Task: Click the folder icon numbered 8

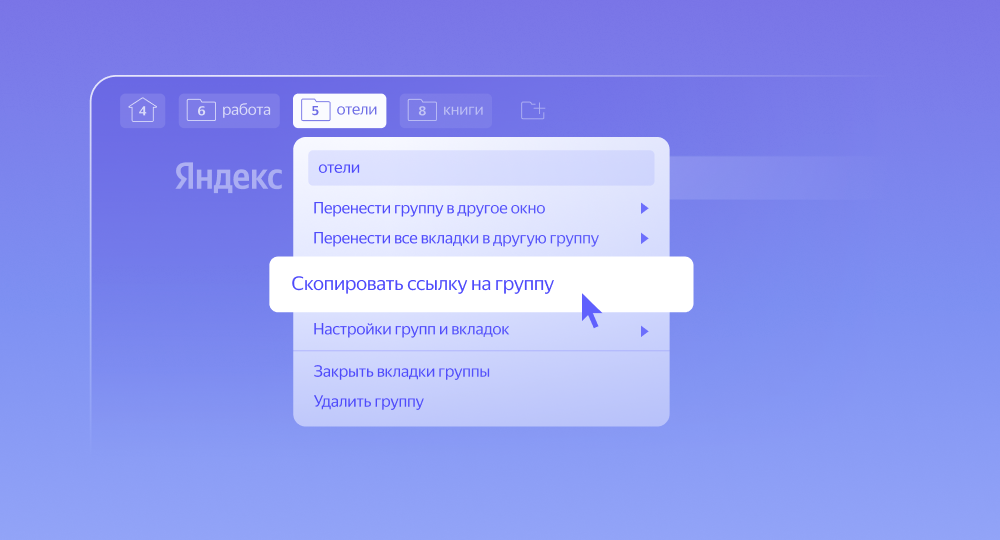Action: pos(422,110)
